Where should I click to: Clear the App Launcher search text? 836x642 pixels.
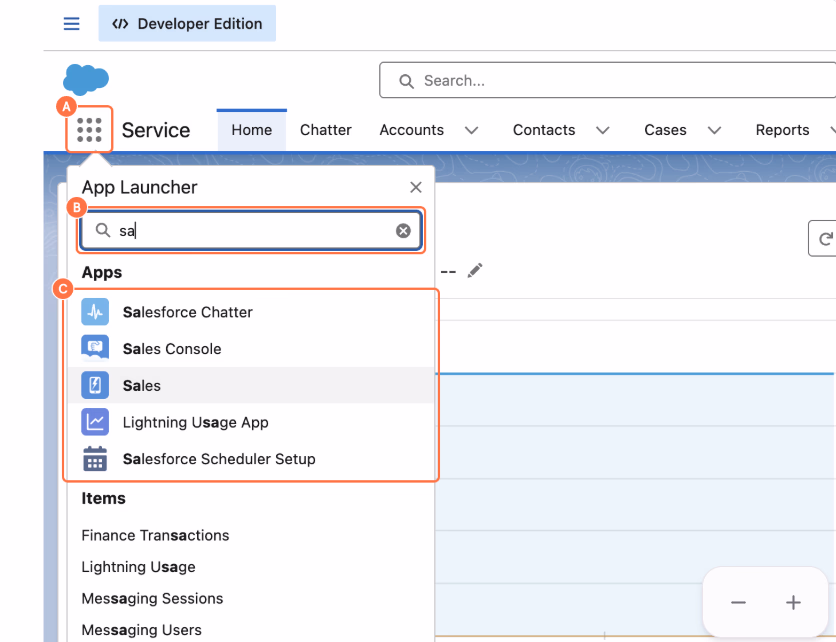pyautogui.click(x=403, y=230)
